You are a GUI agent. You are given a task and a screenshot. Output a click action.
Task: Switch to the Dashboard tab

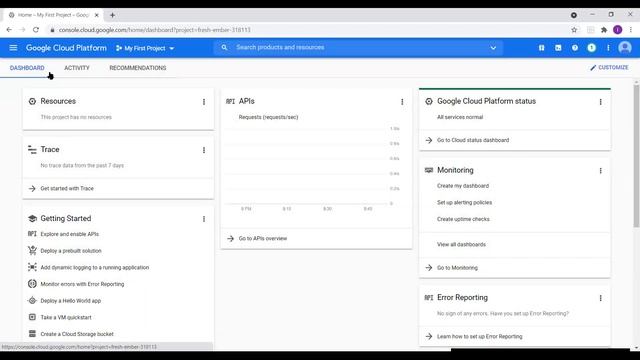[x=27, y=68]
